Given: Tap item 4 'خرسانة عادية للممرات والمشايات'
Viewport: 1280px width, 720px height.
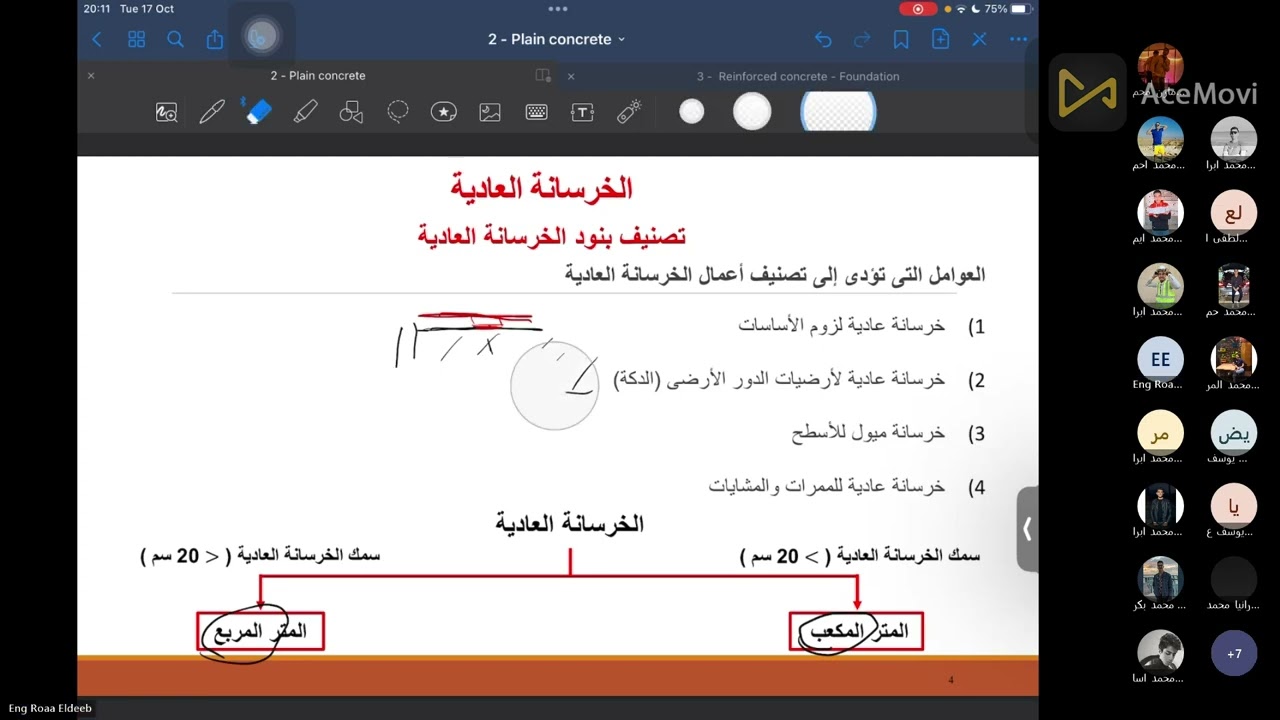Looking at the screenshot, I should click(x=827, y=486).
